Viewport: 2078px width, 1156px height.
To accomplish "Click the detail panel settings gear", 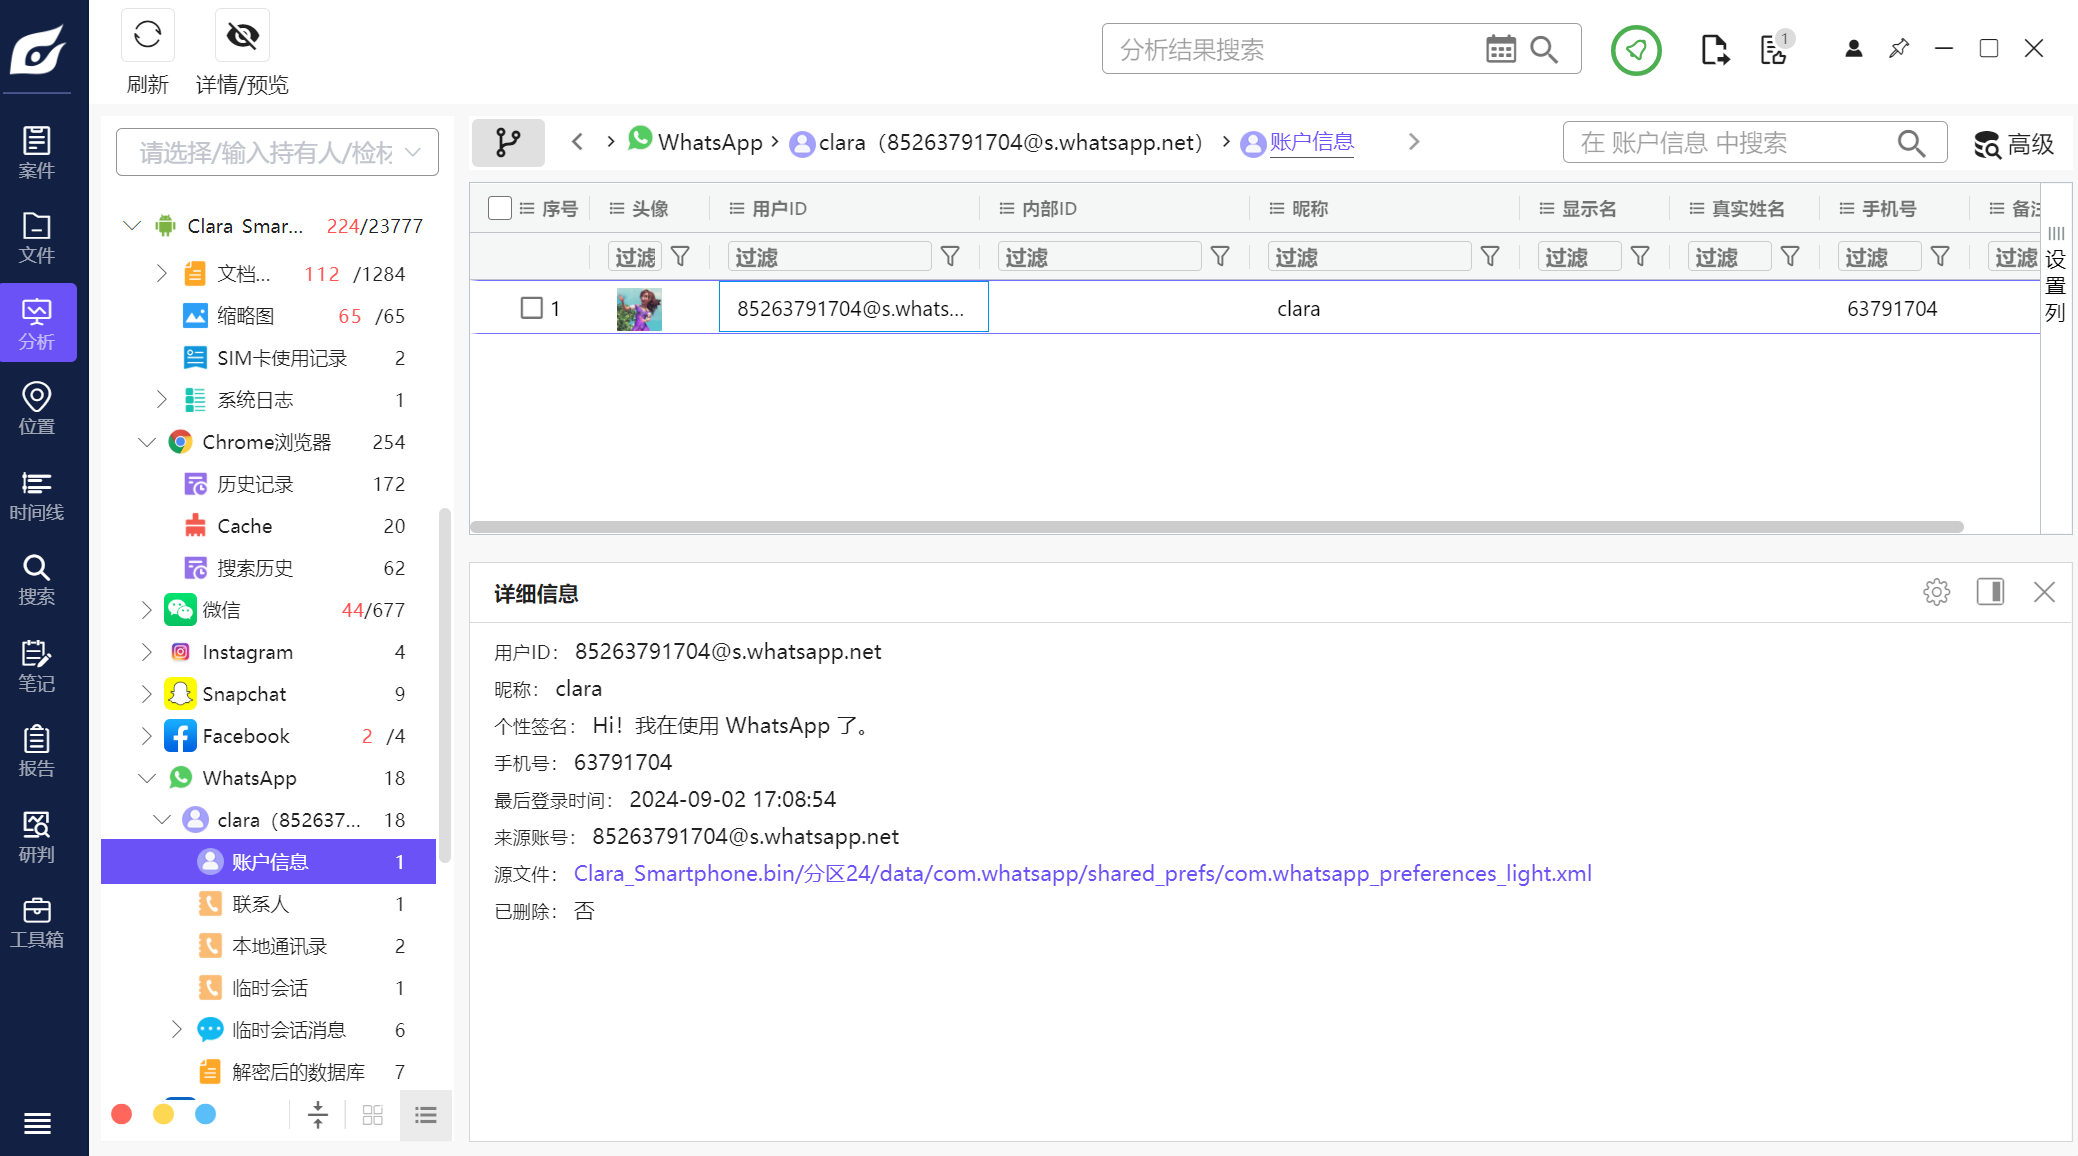I will 1936,592.
